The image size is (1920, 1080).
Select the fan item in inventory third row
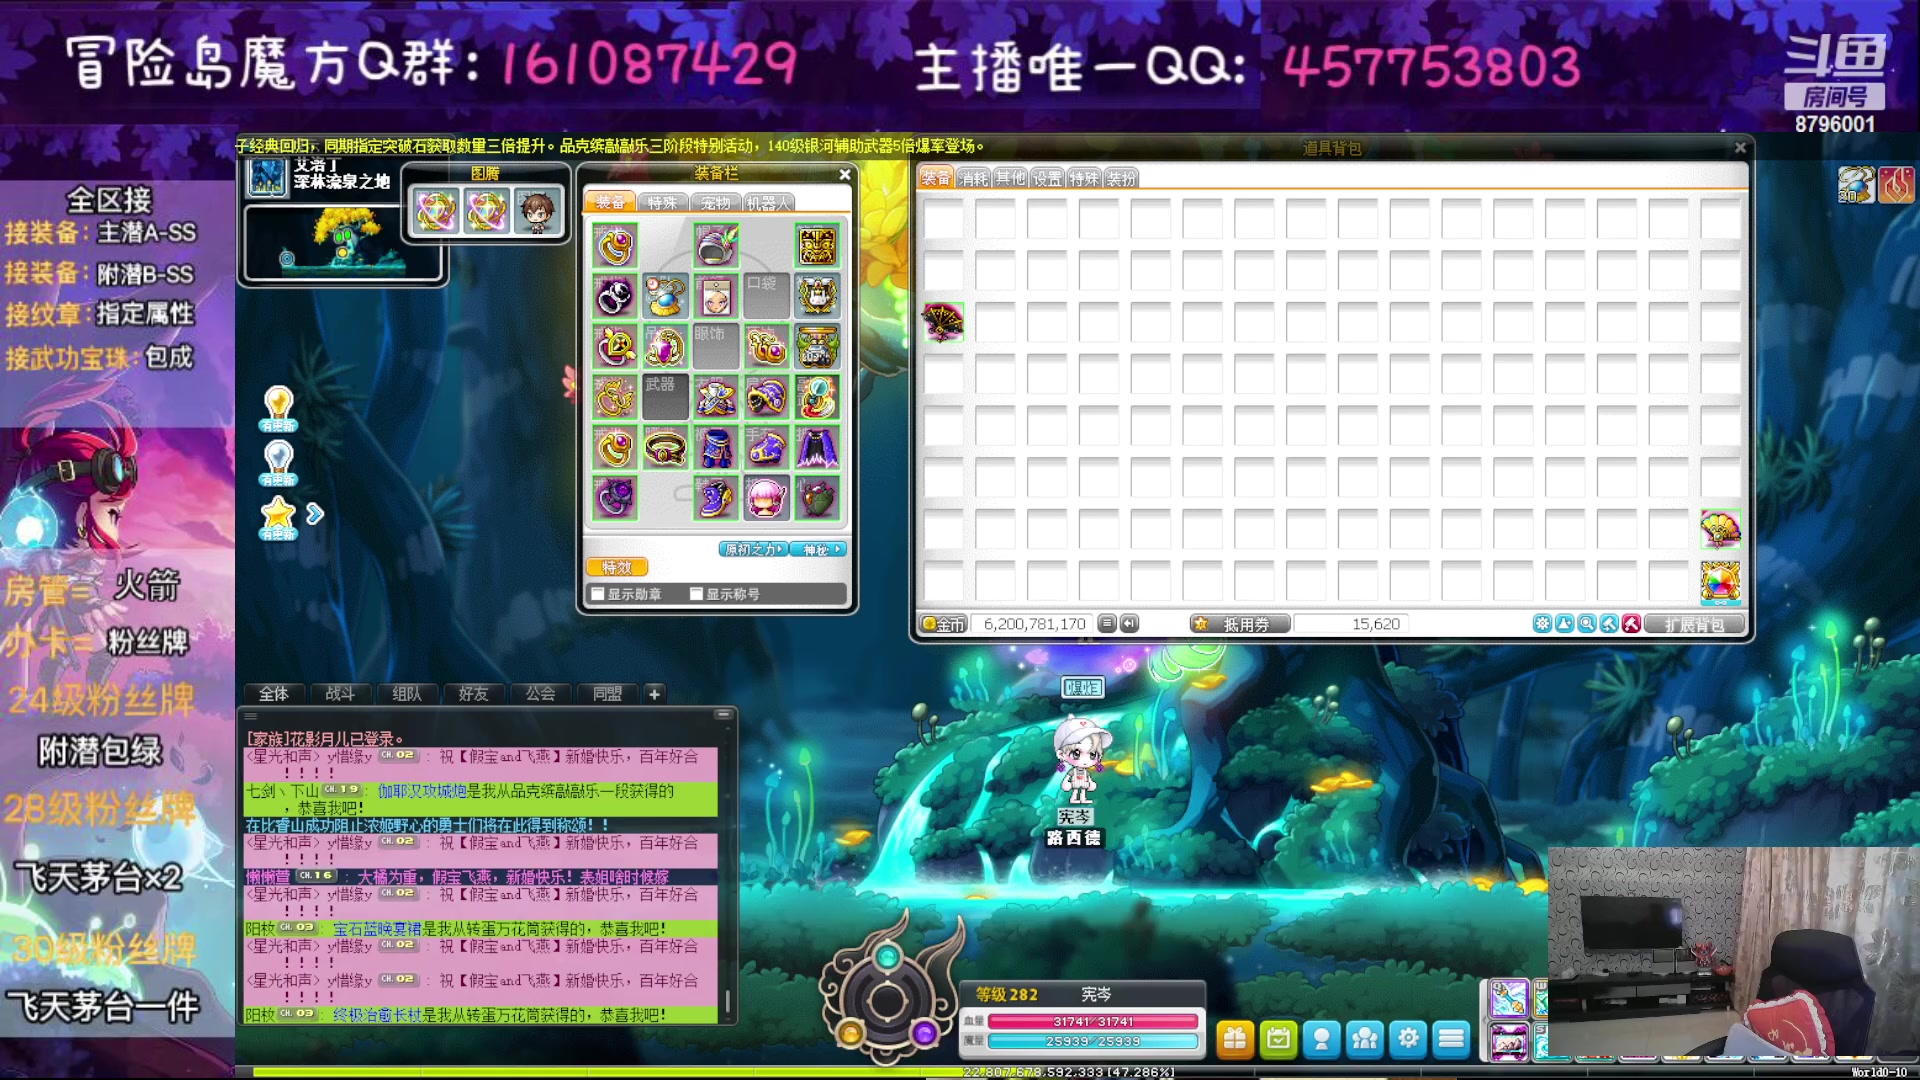(943, 322)
